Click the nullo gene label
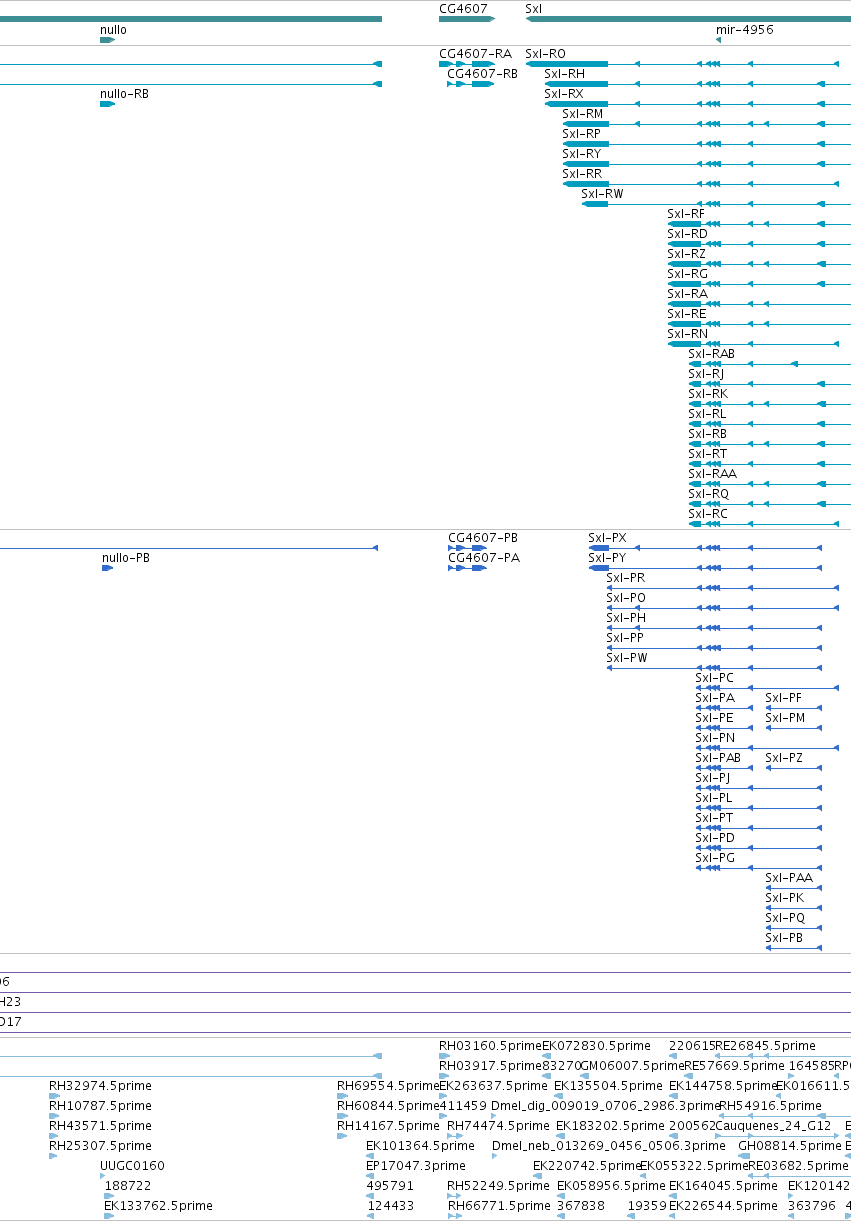The image size is (851, 1221). point(113,30)
